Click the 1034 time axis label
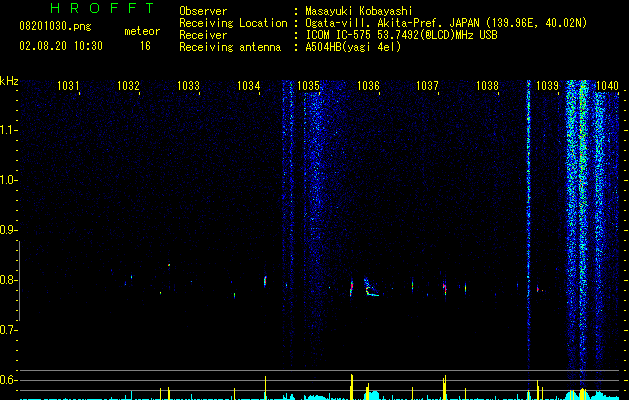Screen dimensions: 629x400 (248, 86)
